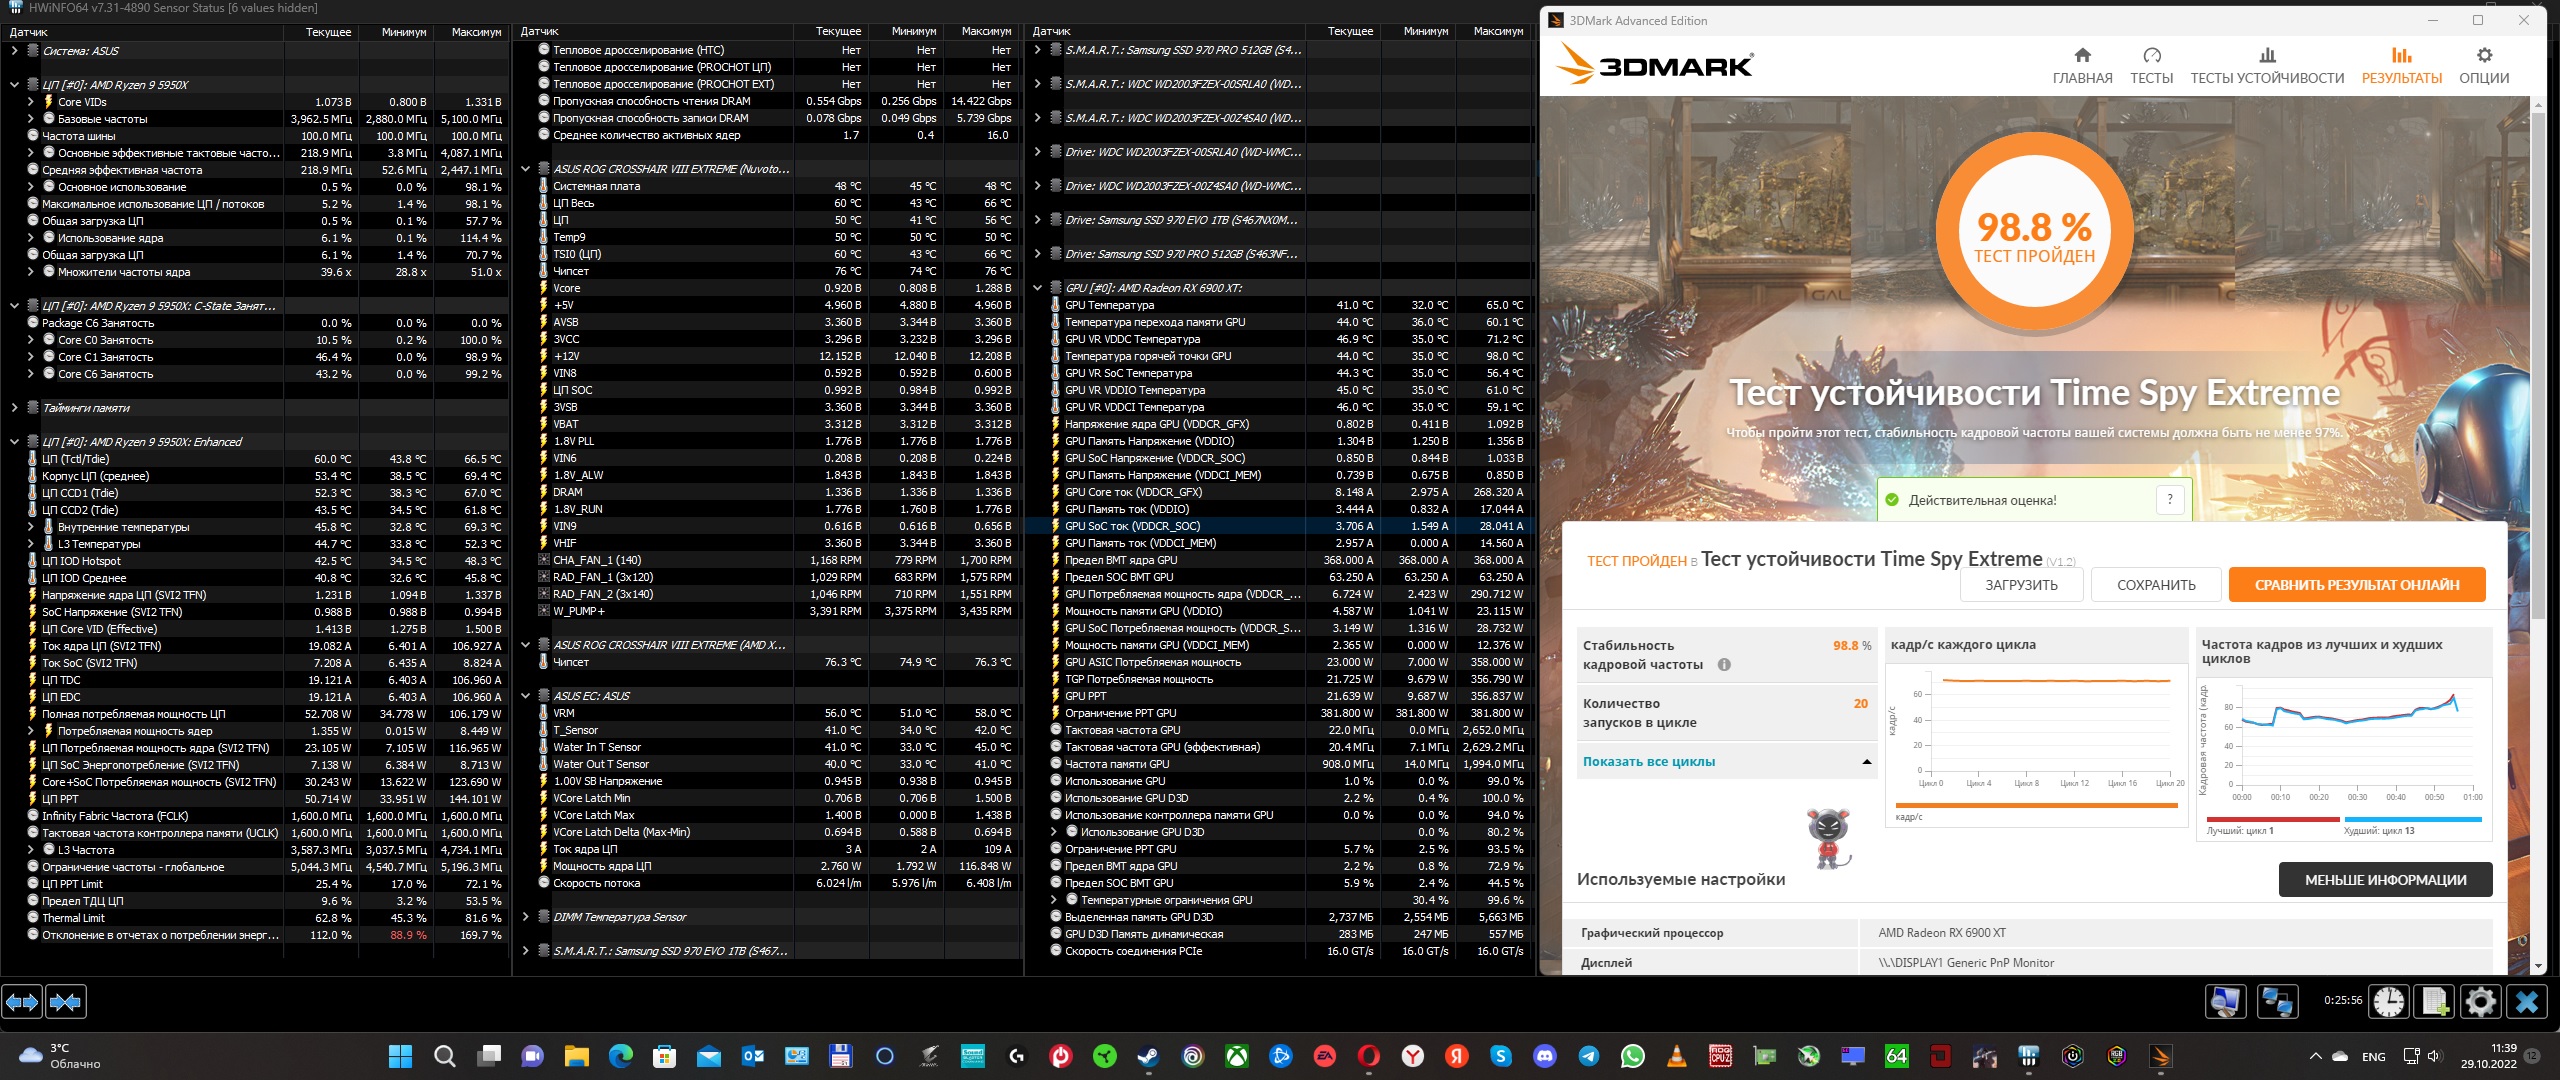The width and height of the screenshot is (2560, 1080).
Task: Open the ОПЦИИ tab in 3DMark
Action: click(2484, 66)
